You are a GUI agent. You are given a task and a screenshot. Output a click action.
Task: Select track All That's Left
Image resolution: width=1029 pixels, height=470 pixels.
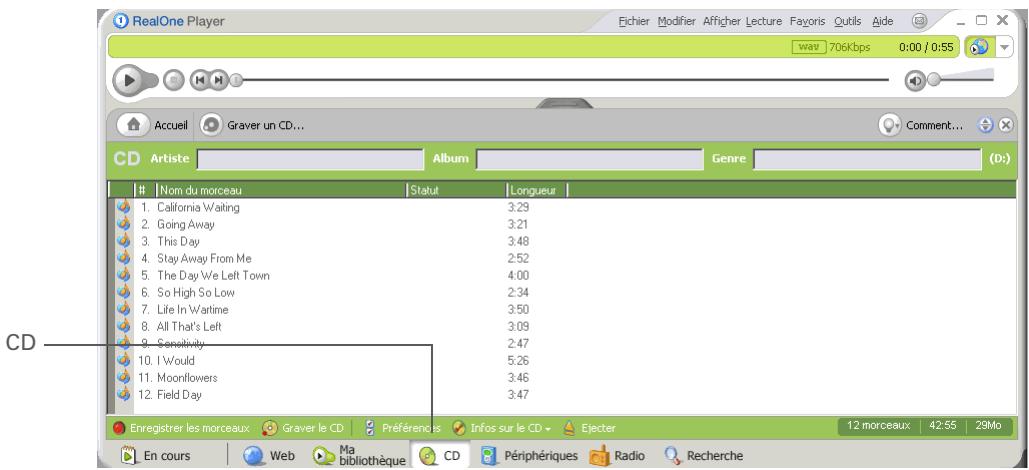click(189, 327)
